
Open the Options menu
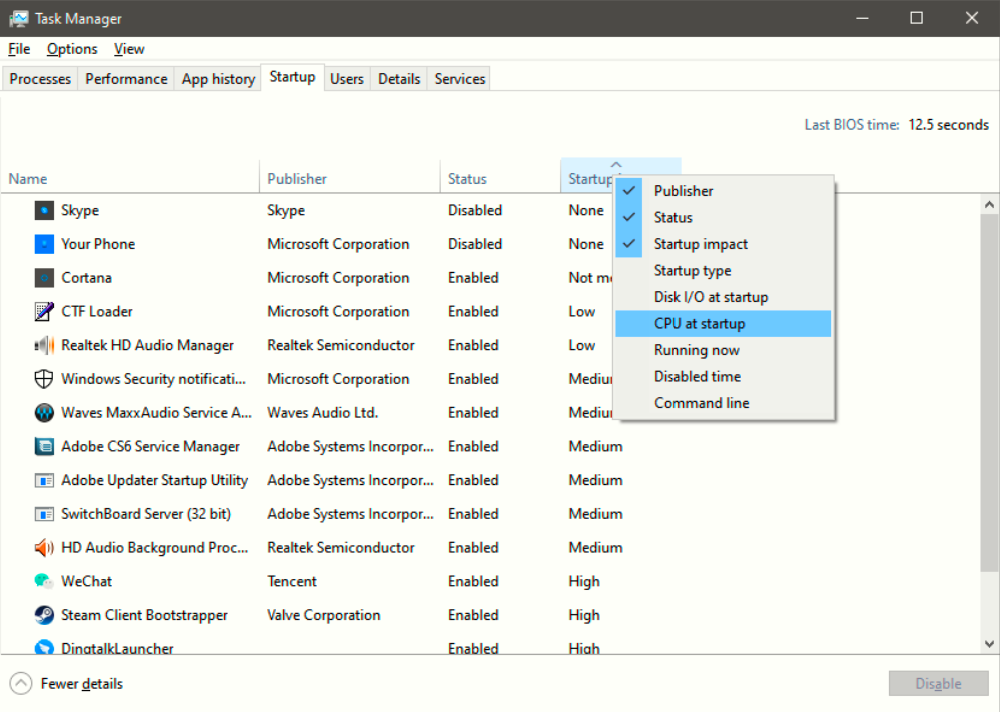72,49
